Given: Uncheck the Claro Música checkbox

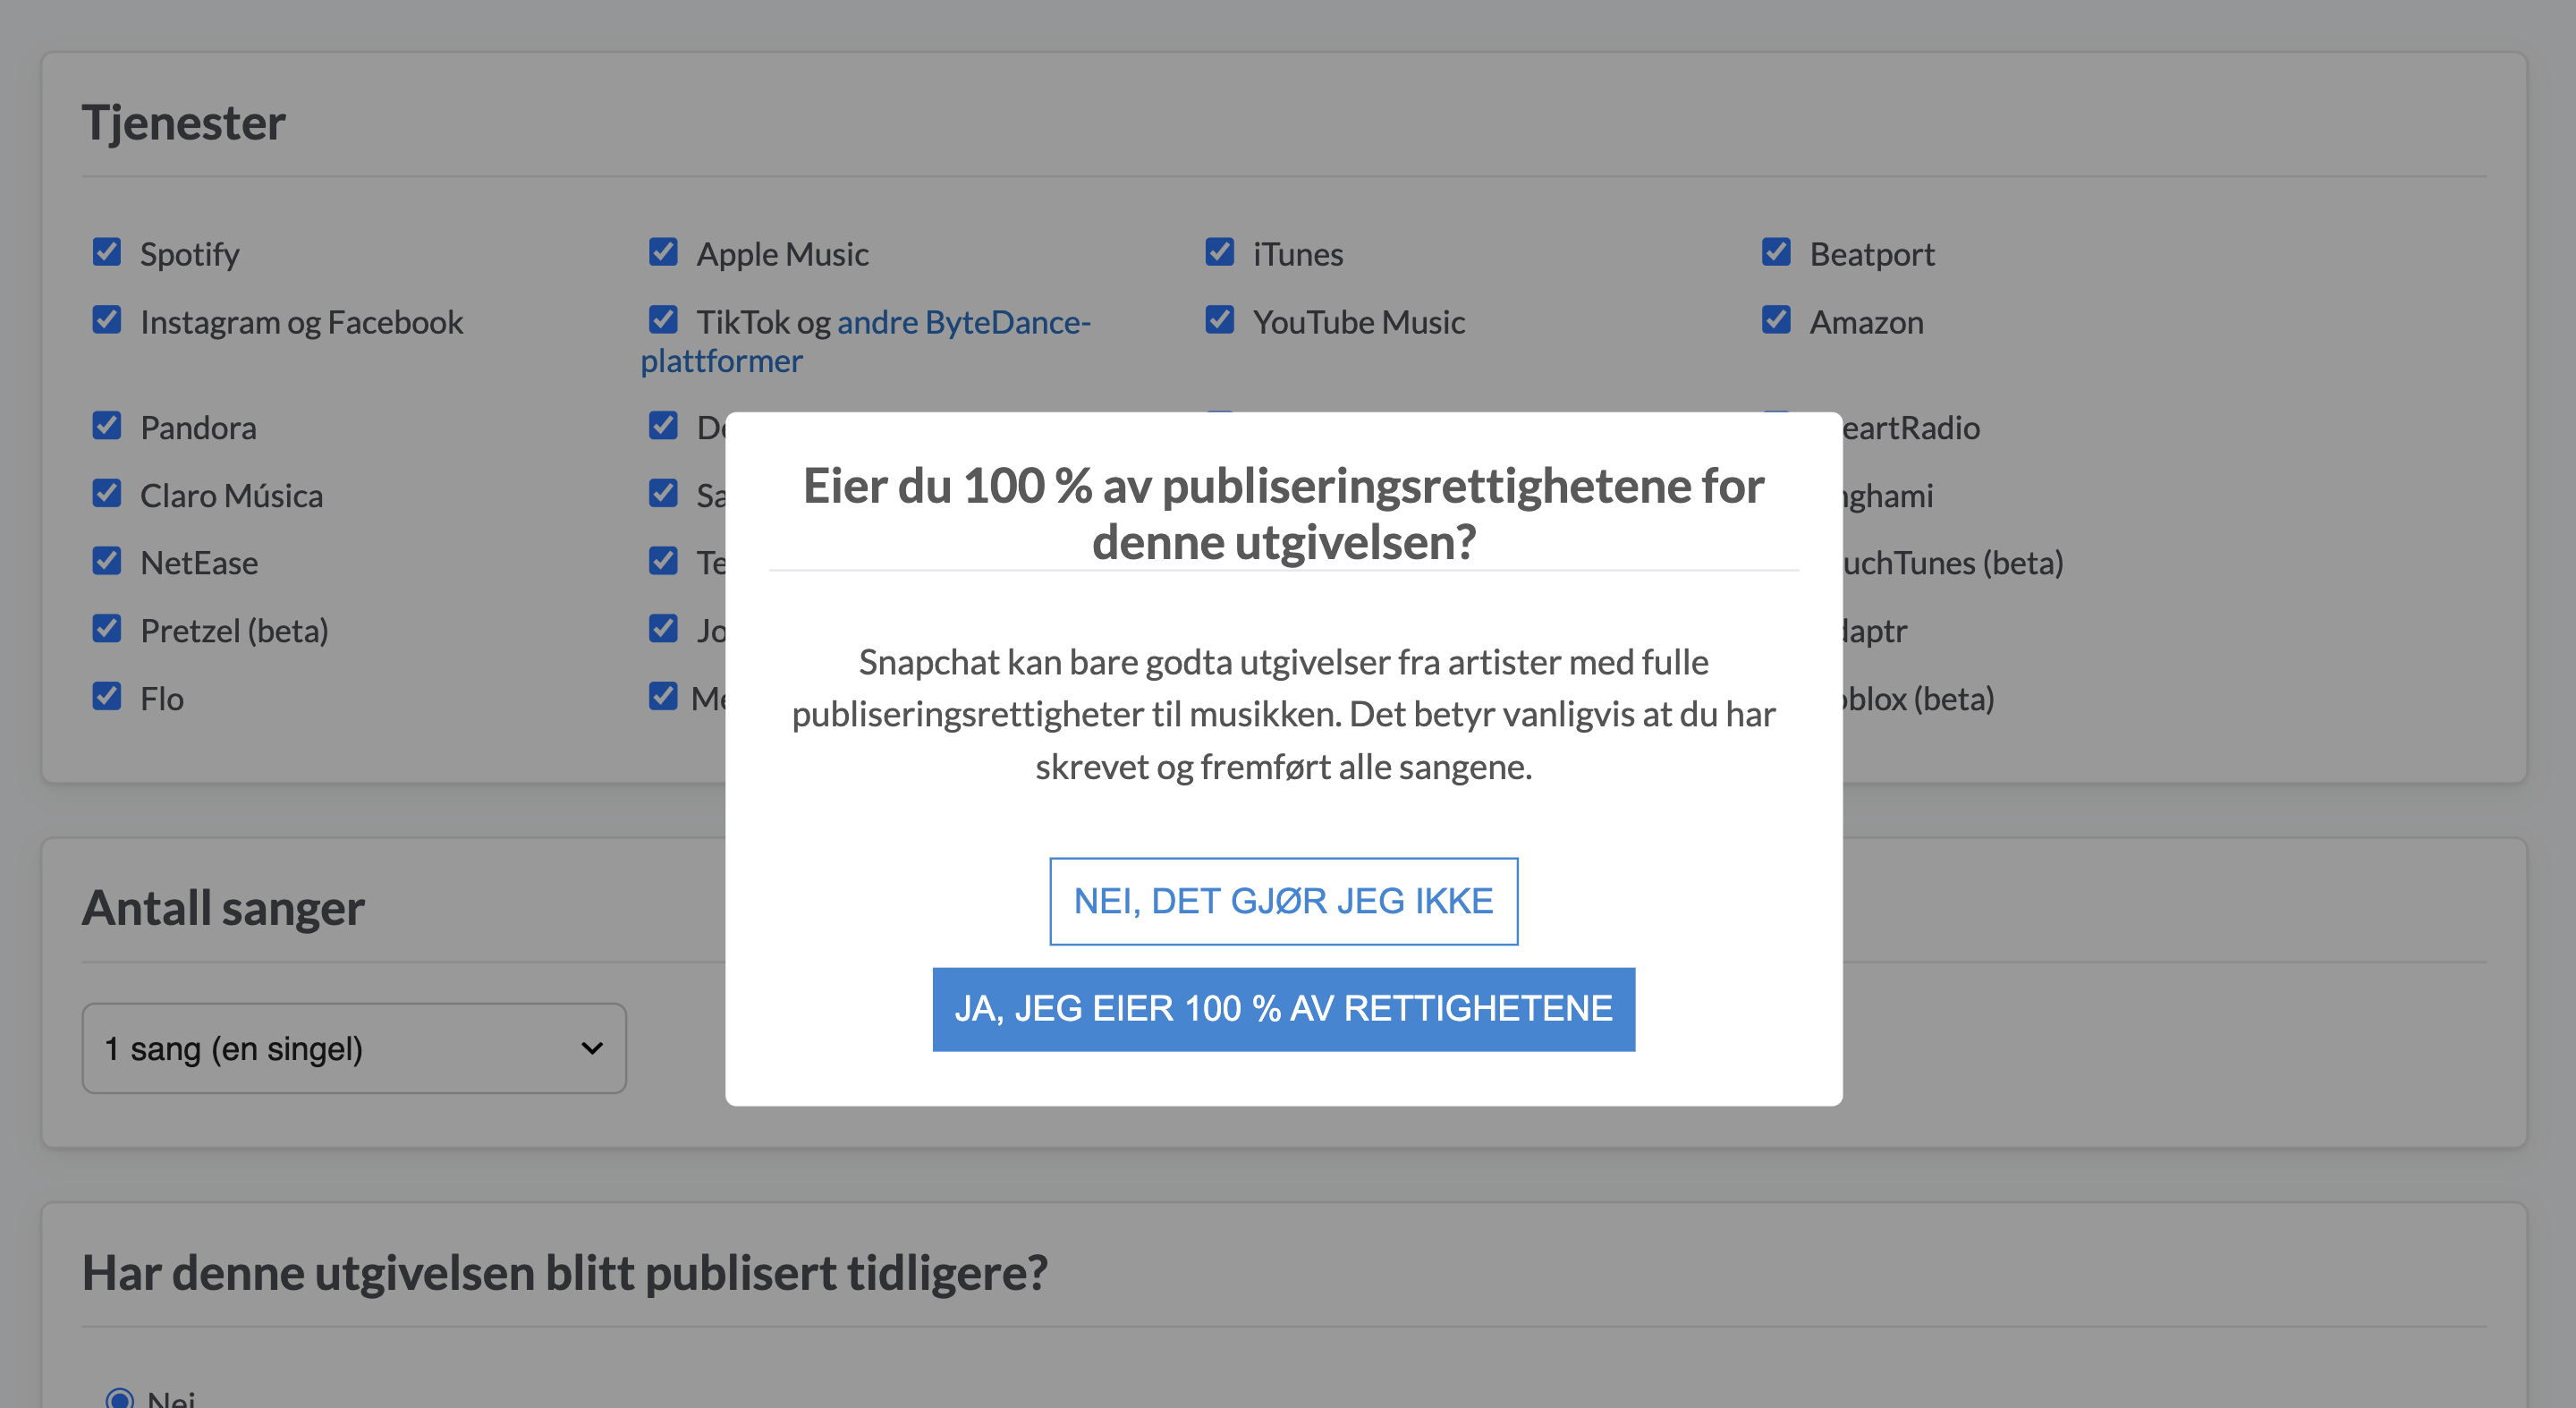Looking at the screenshot, I should (x=107, y=493).
